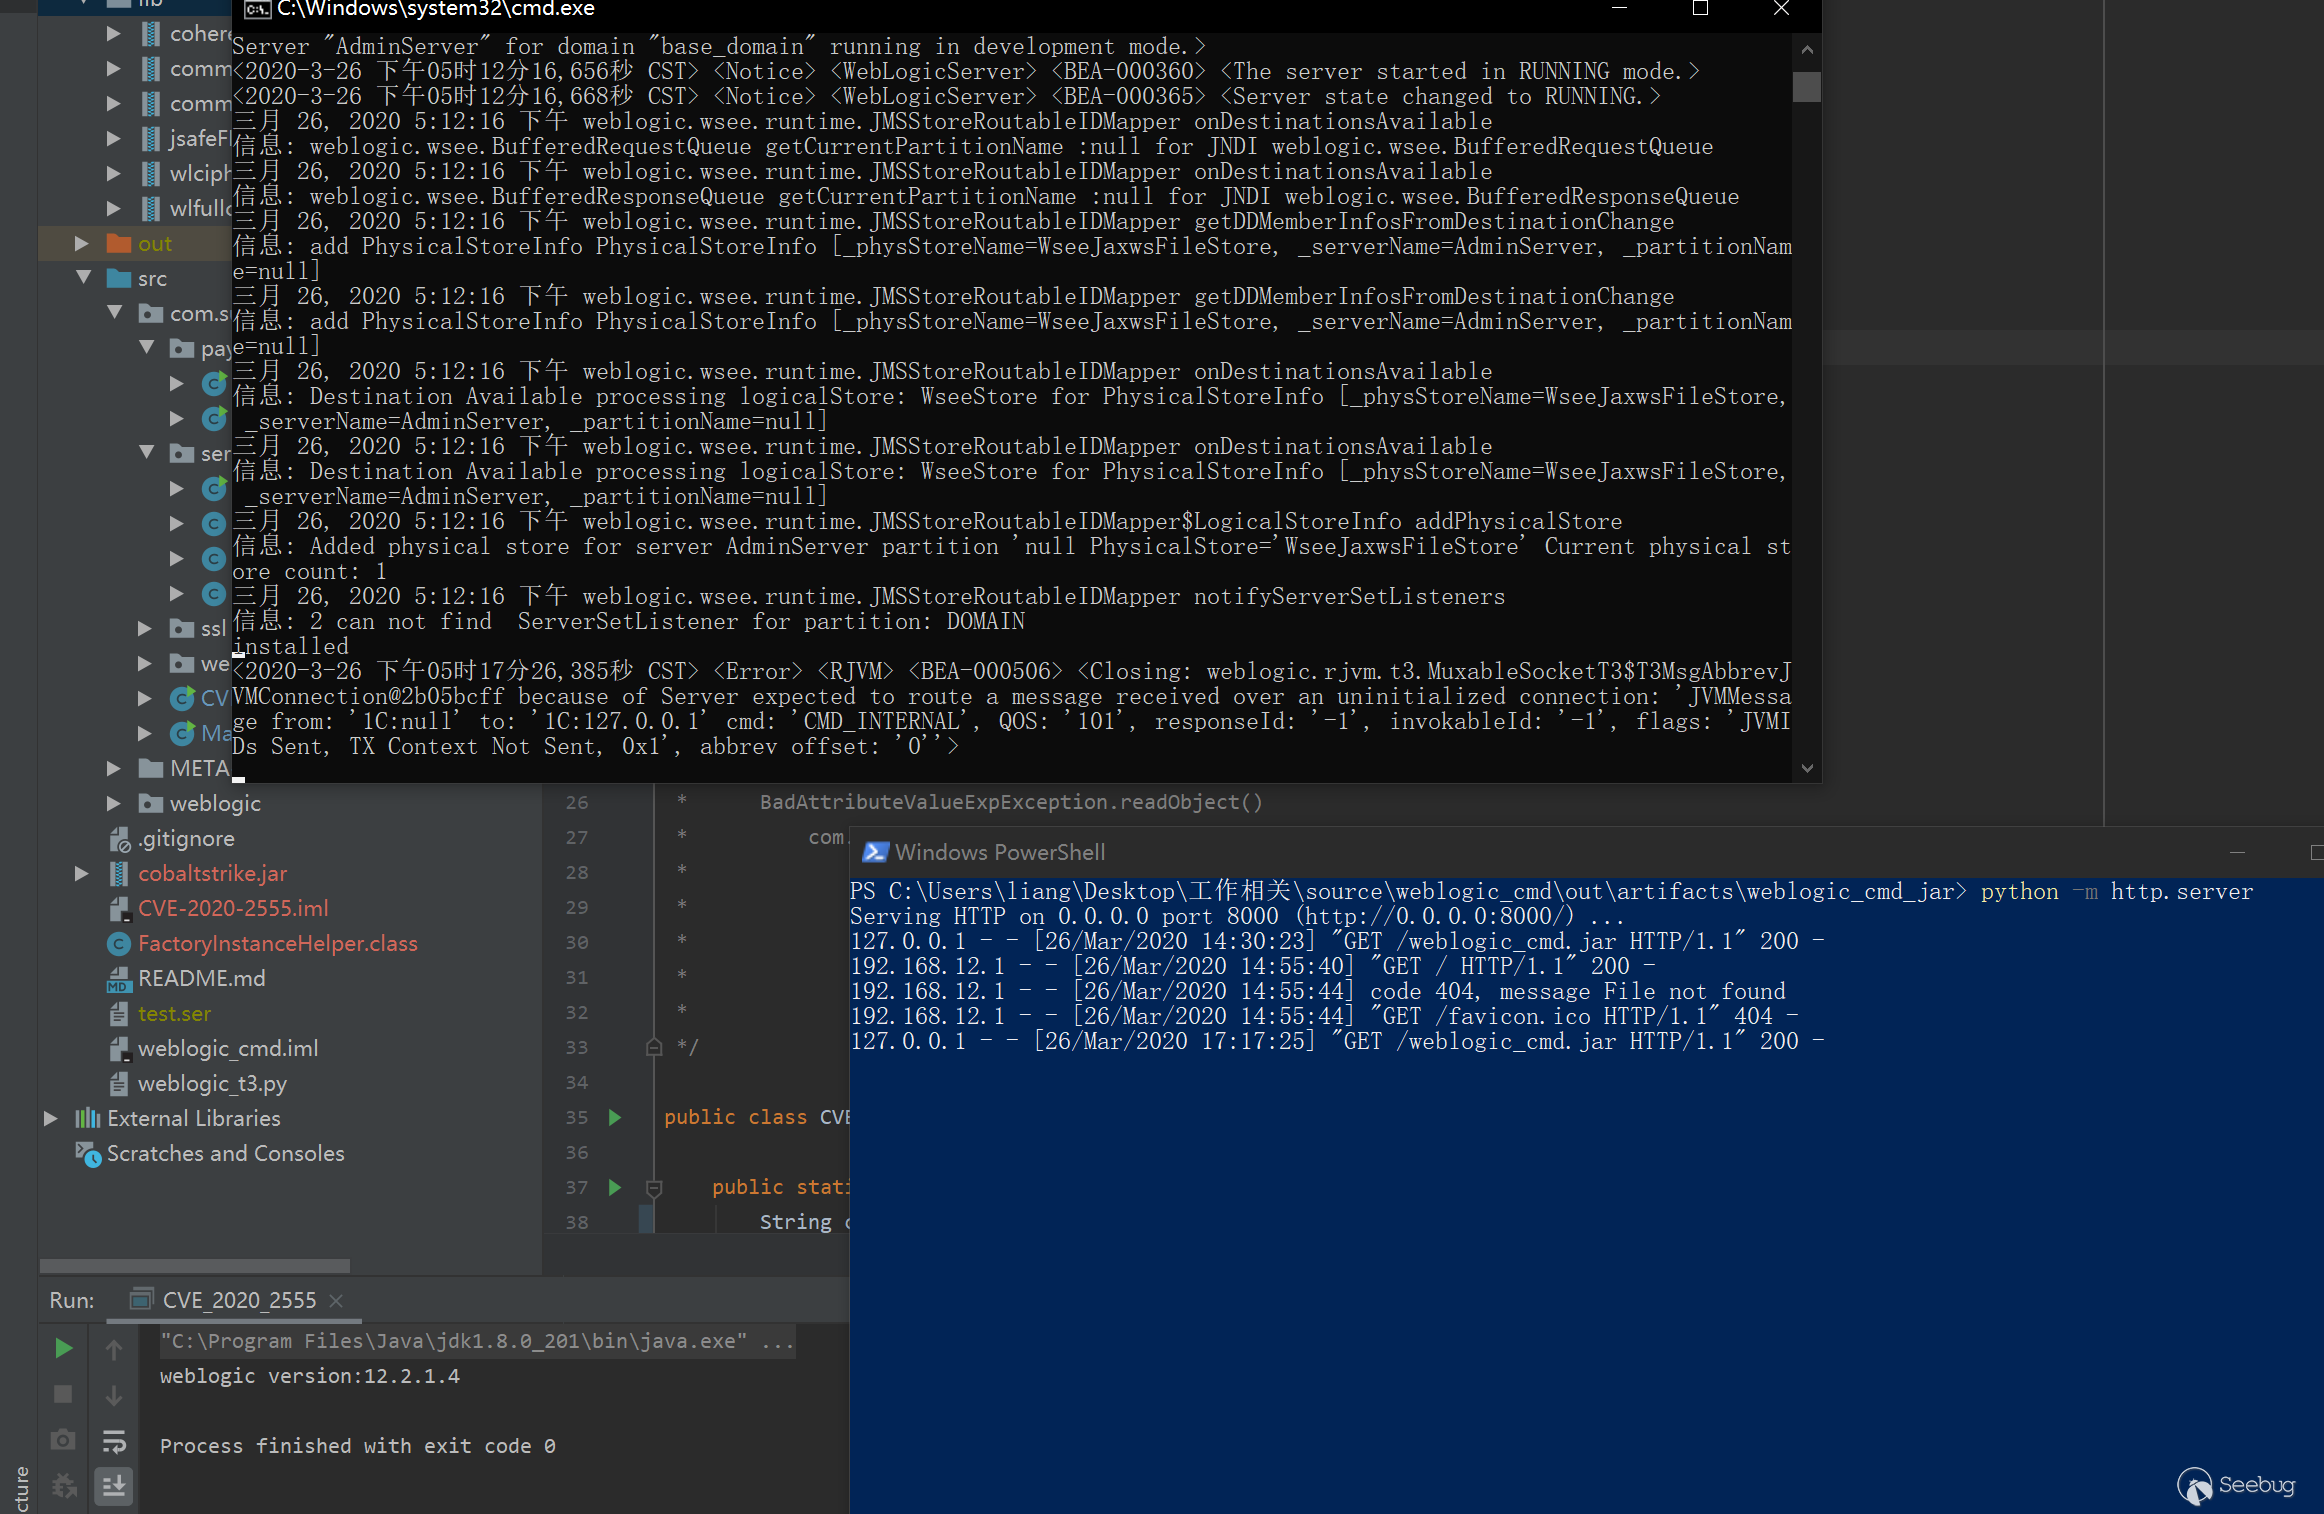The width and height of the screenshot is (2324, 1514).
Task: Collapse the src folder
Action: (84, 278)
